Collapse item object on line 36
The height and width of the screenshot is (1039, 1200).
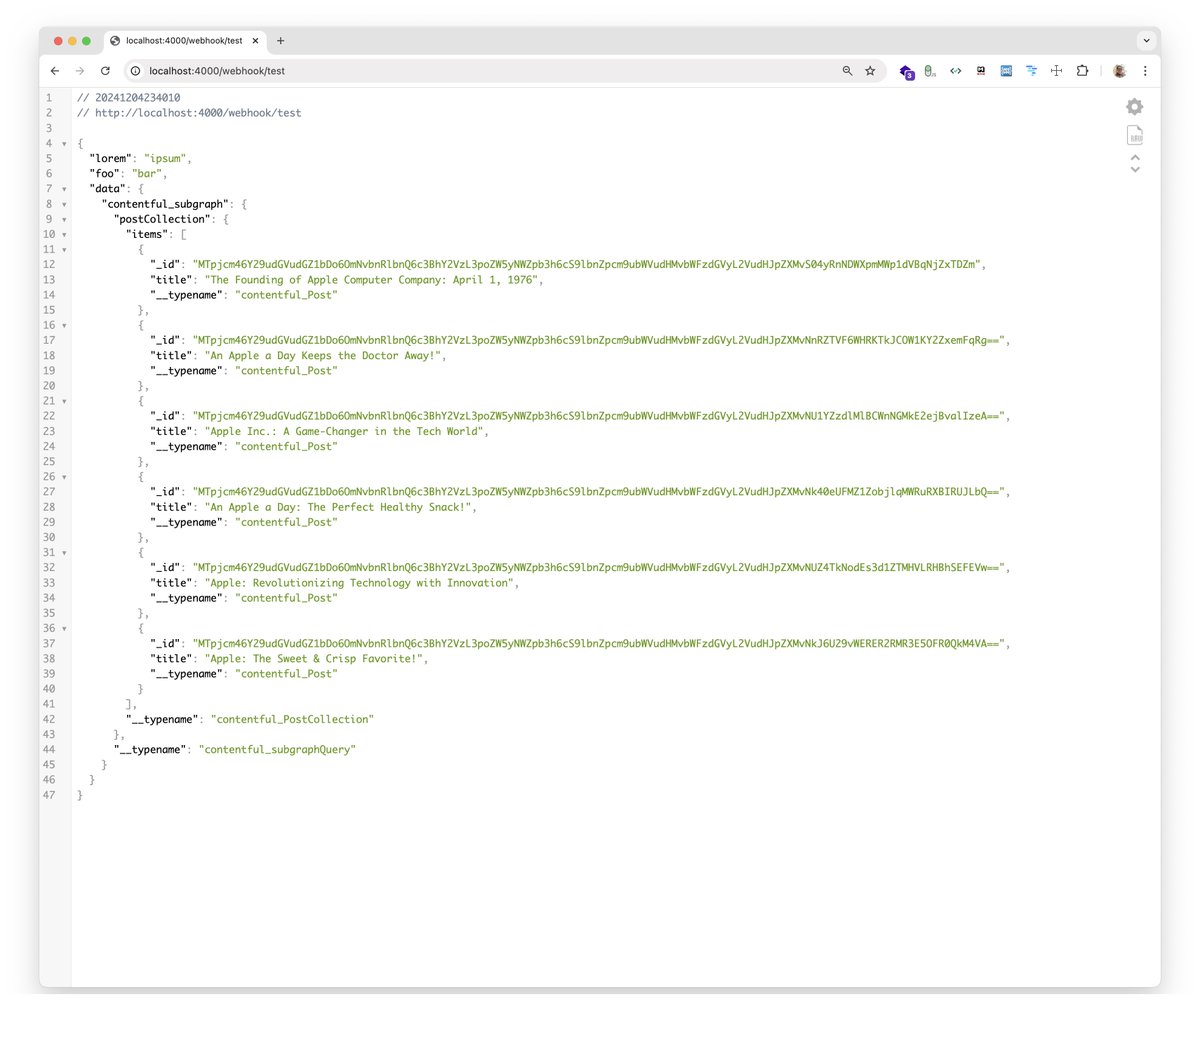65,629
